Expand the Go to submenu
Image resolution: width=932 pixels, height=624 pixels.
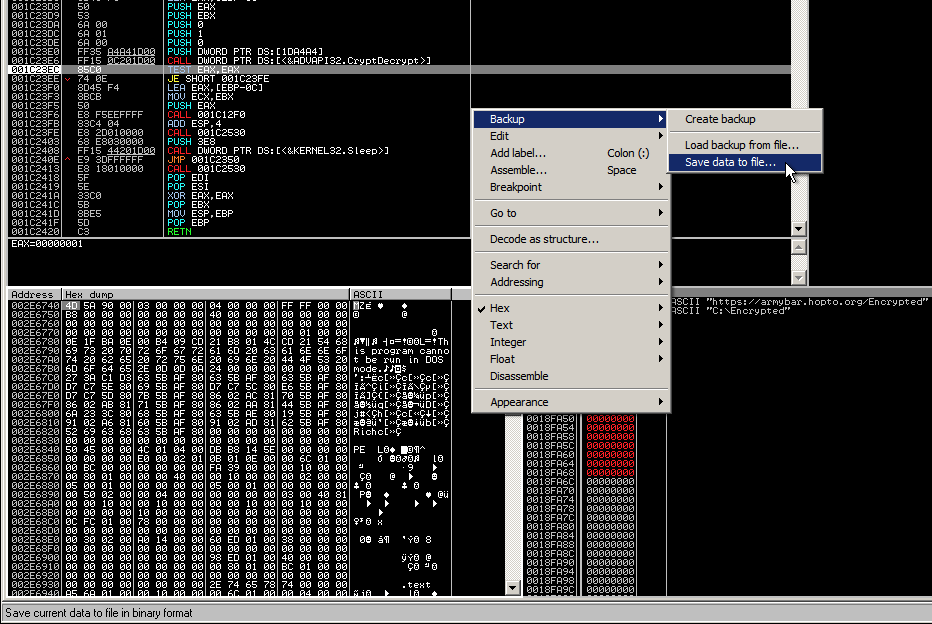click(x=506, y=213)
